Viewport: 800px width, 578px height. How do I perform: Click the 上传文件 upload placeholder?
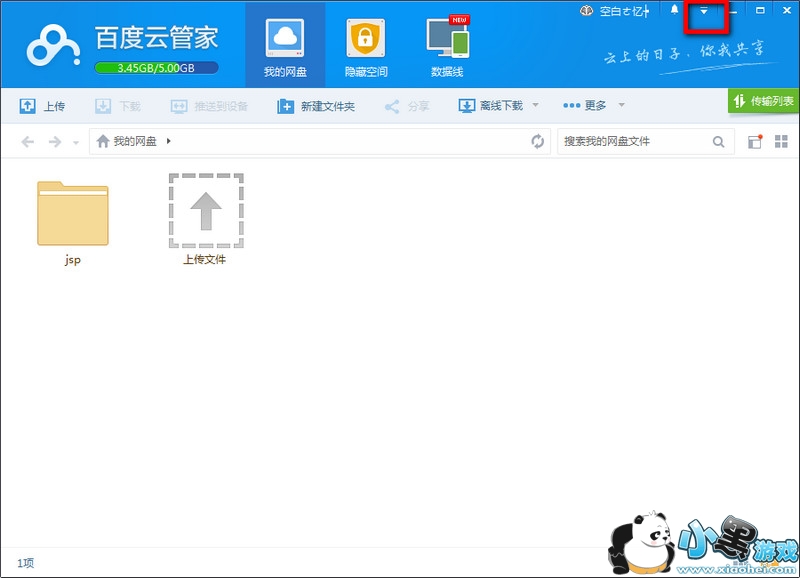point(206,219)
